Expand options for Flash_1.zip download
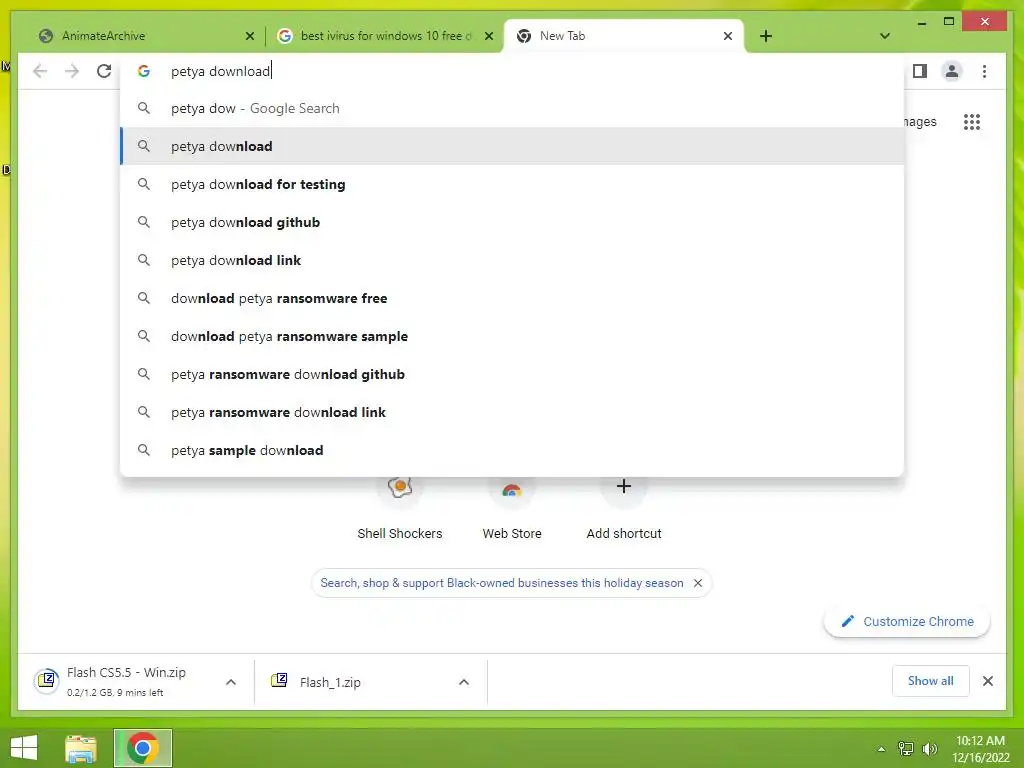The image size is (1024, 768). tap(464, 682)
